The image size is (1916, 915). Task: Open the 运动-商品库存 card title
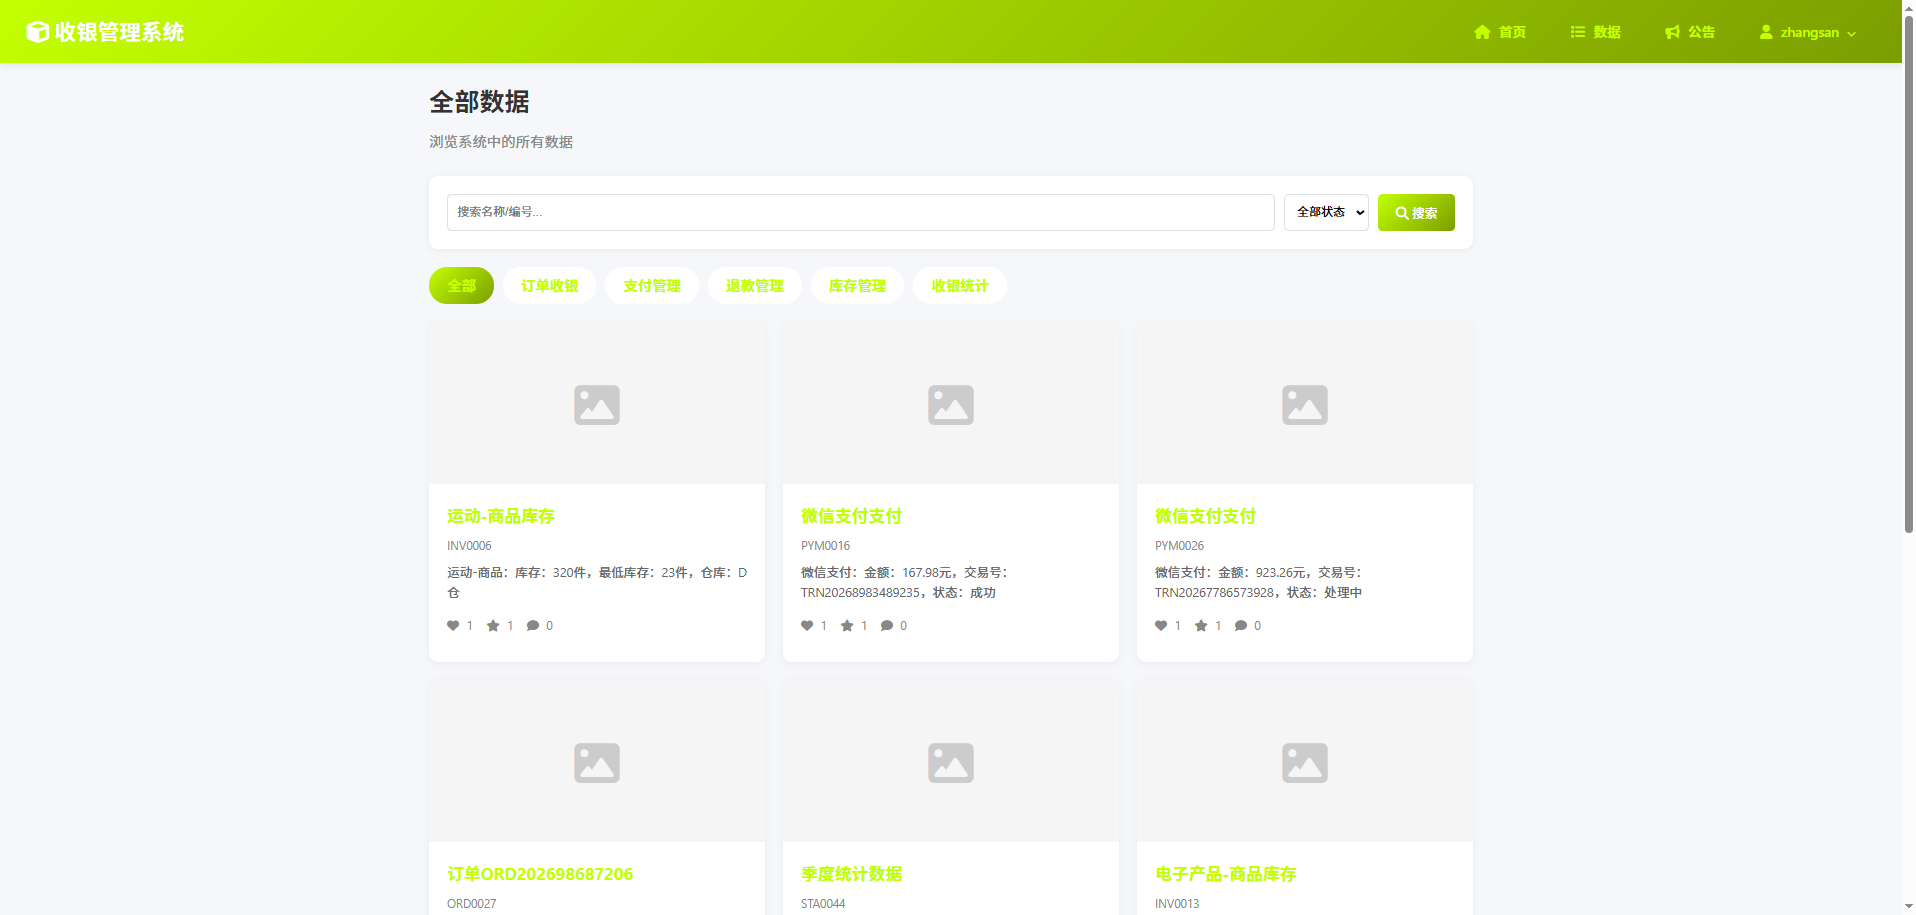coord(501,516)
